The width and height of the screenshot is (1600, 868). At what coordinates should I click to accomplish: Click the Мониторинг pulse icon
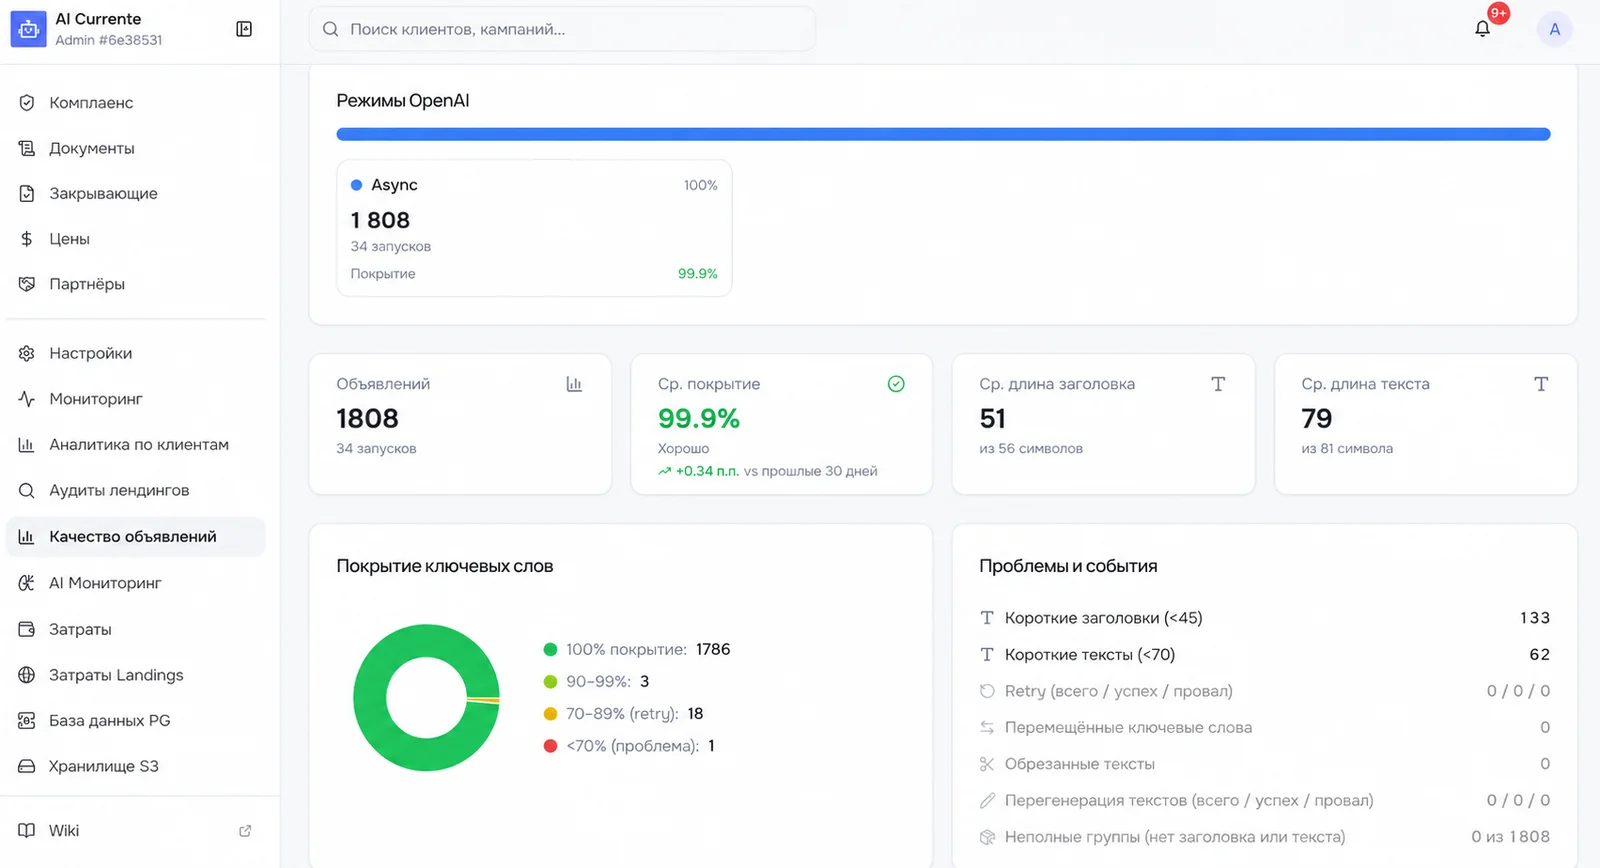tap(27, 399)
